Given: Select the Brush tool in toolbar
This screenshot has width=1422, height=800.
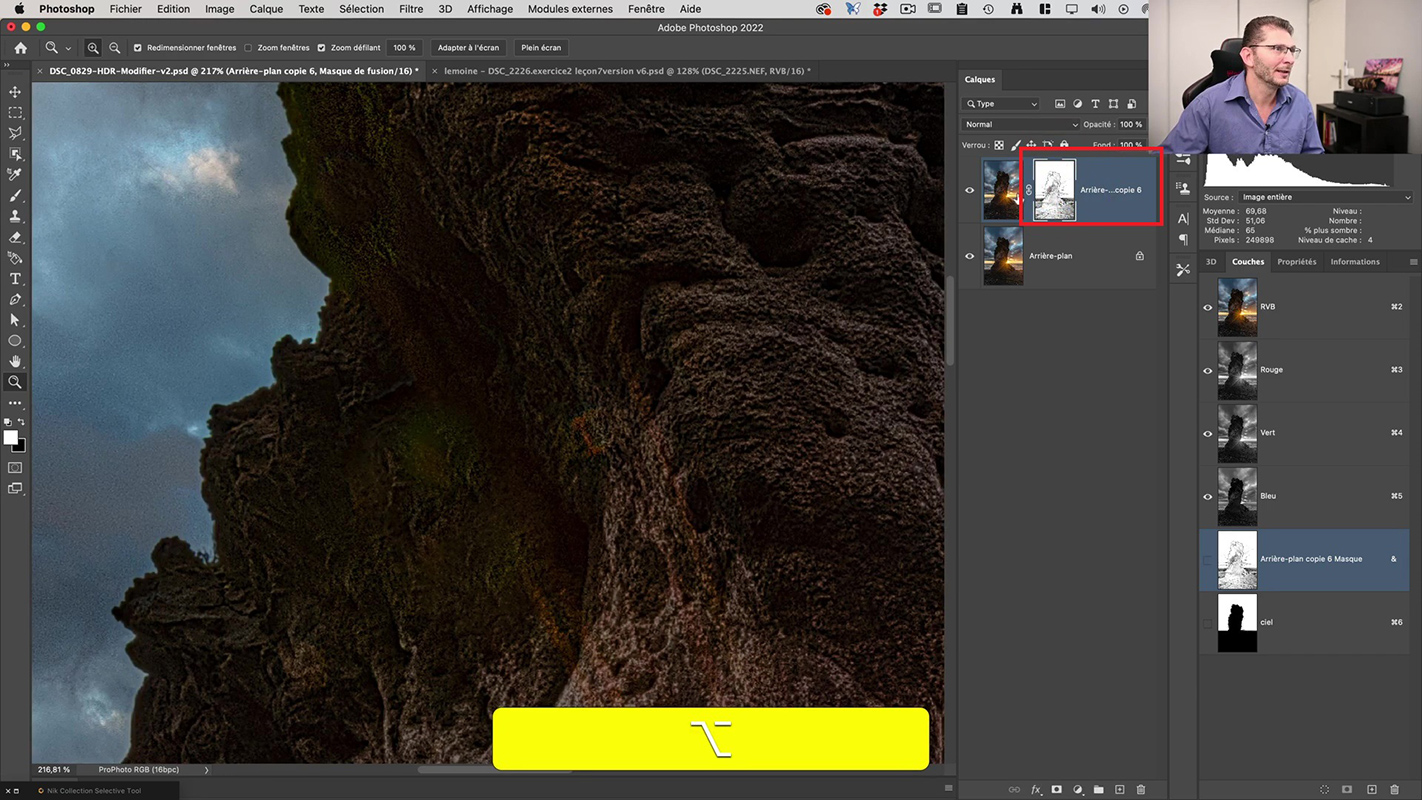Looking at the screenshot, I should [x=15, y=196].
